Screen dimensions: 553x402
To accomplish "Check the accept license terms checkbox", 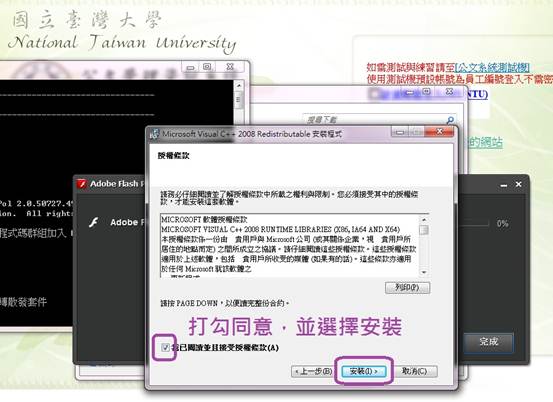I will coord(165,348).
